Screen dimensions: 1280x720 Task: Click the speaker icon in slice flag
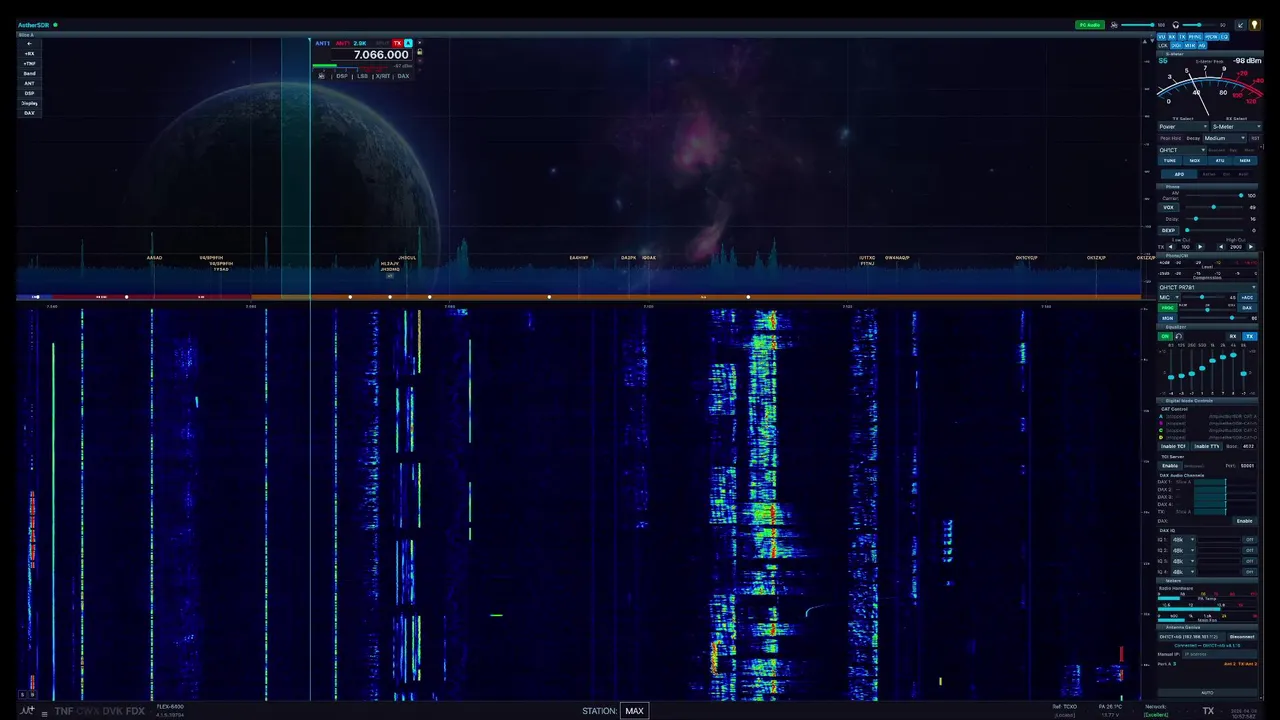pos(321,76)
